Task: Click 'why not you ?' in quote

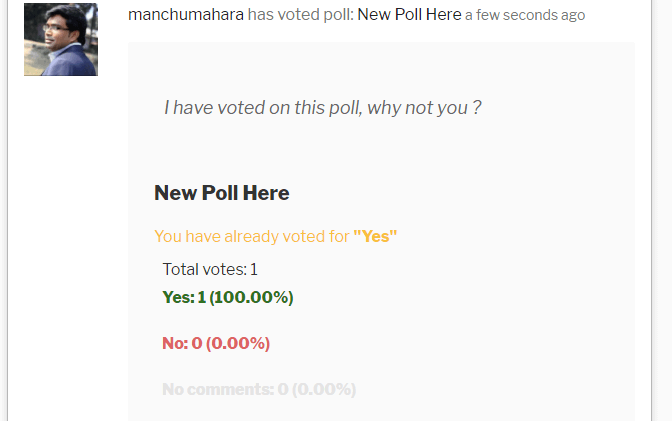Action: 424,108
